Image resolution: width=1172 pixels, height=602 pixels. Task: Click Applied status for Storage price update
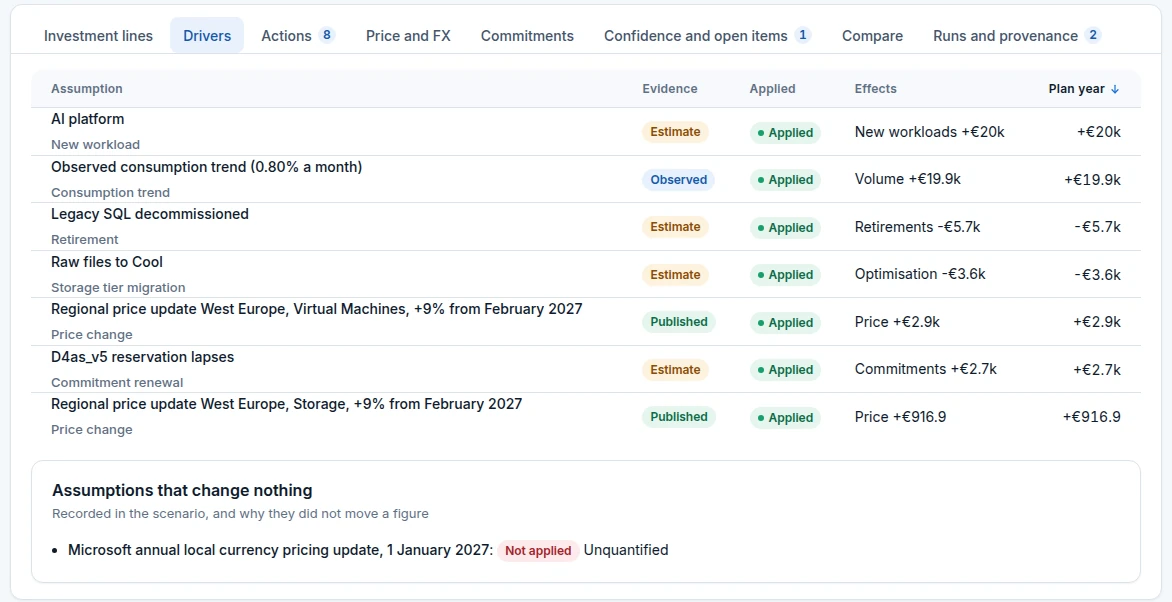point(785,417)
